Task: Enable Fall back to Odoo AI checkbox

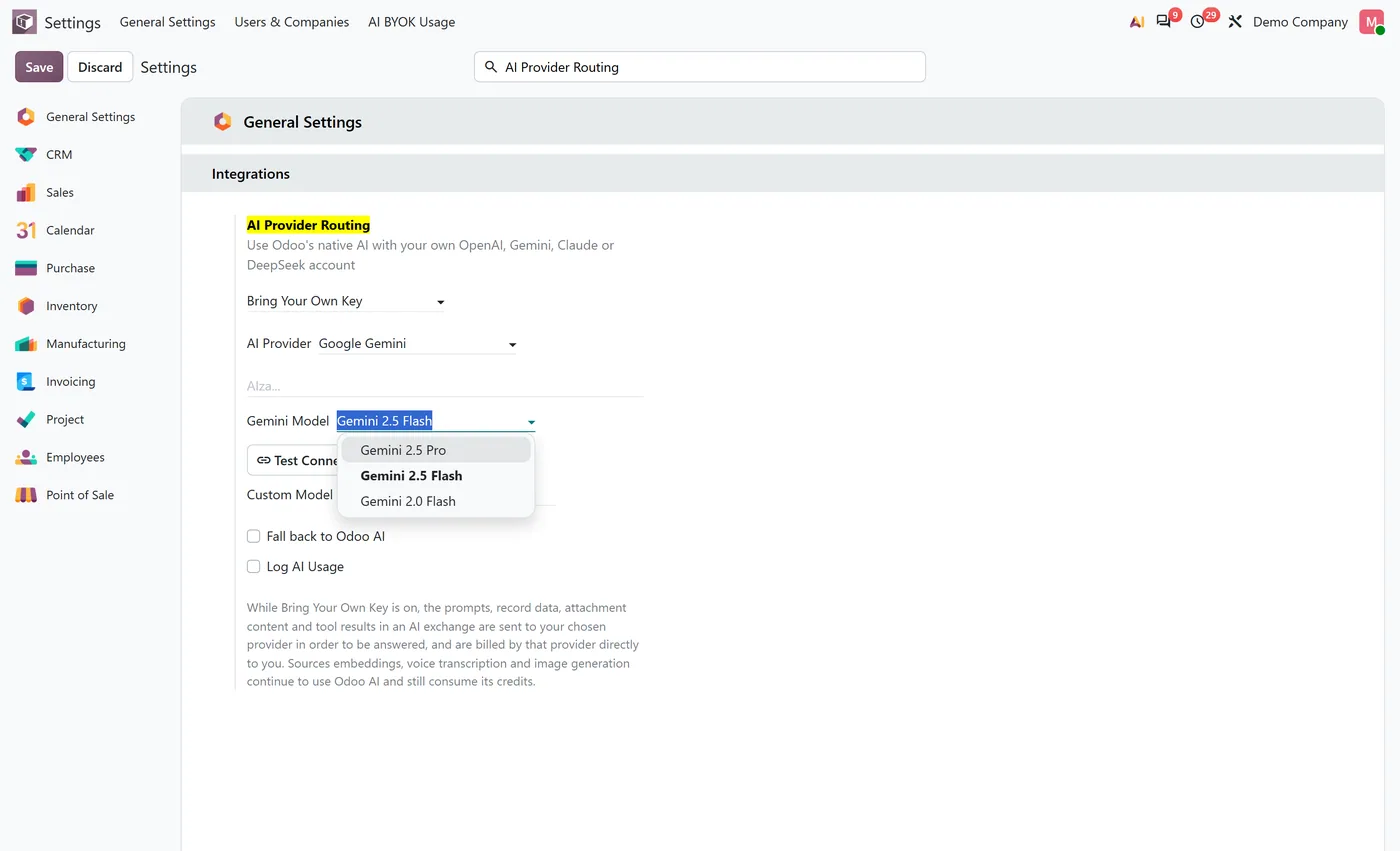Action: coord(253,536)
